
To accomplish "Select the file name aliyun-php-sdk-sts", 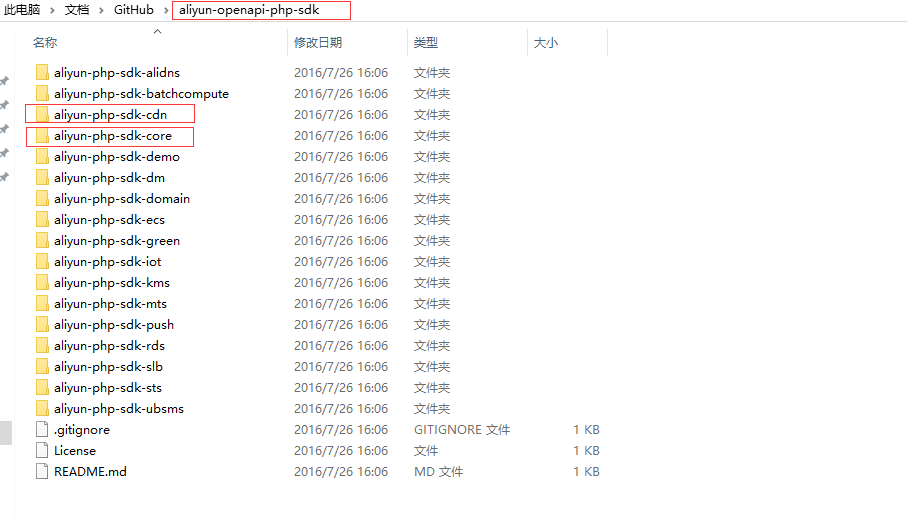I will click(x=108, y=387).
